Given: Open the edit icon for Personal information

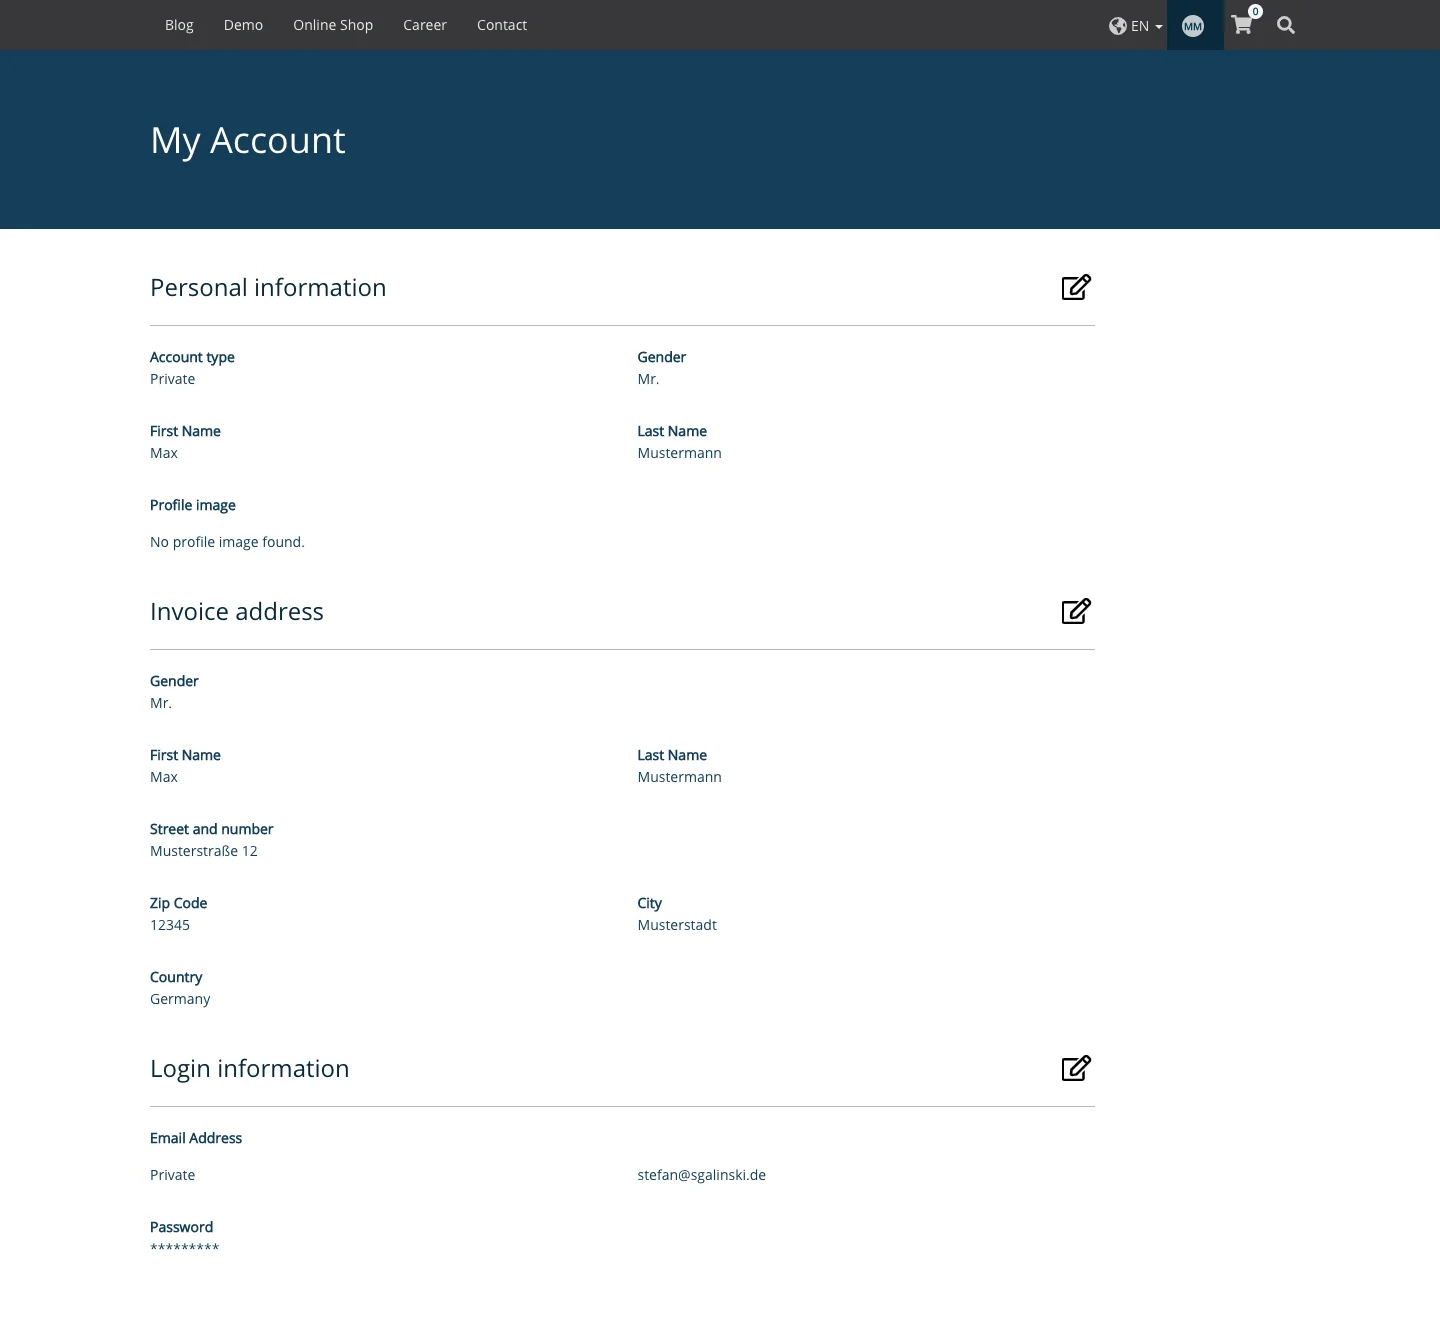Looking at the screenshot, I should (1076, 287).
